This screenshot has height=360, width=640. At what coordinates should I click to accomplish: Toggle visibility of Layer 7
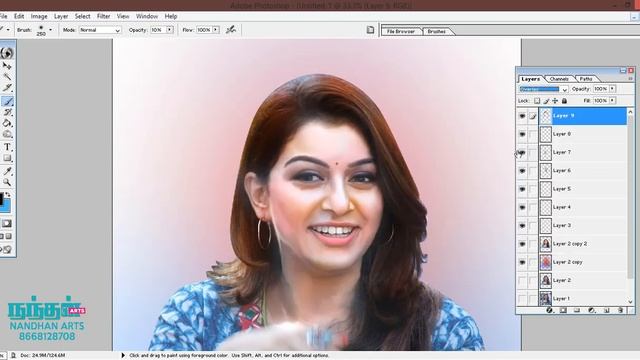[522, 152]
